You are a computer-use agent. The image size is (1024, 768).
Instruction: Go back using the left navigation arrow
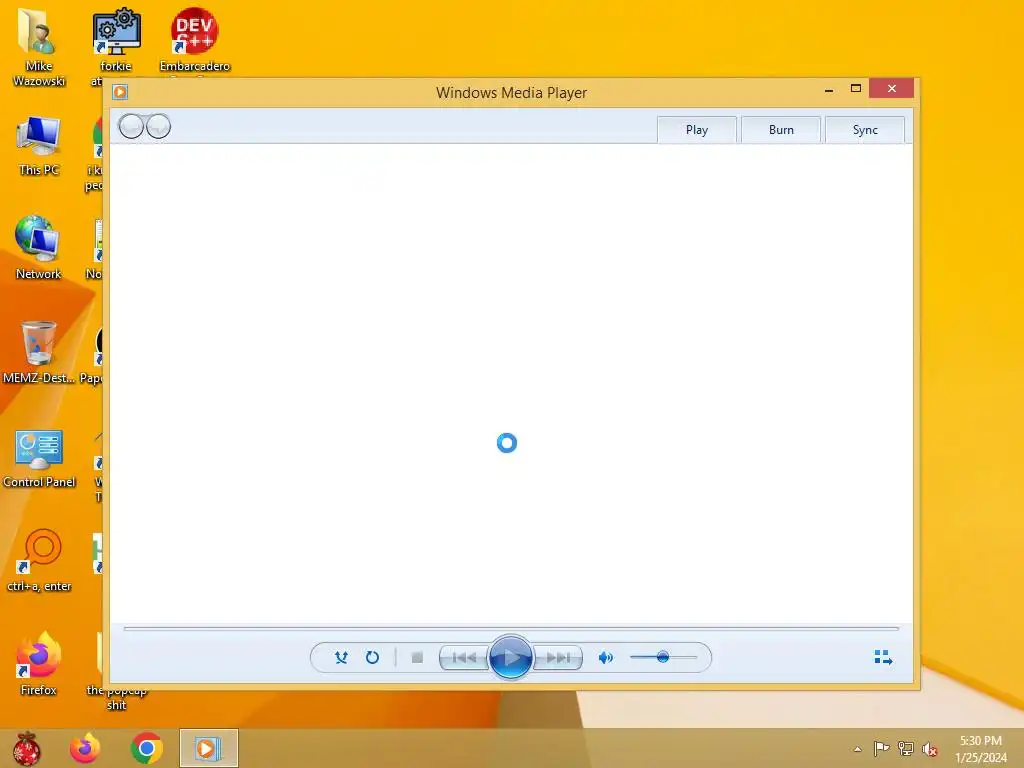coord(131,126)
